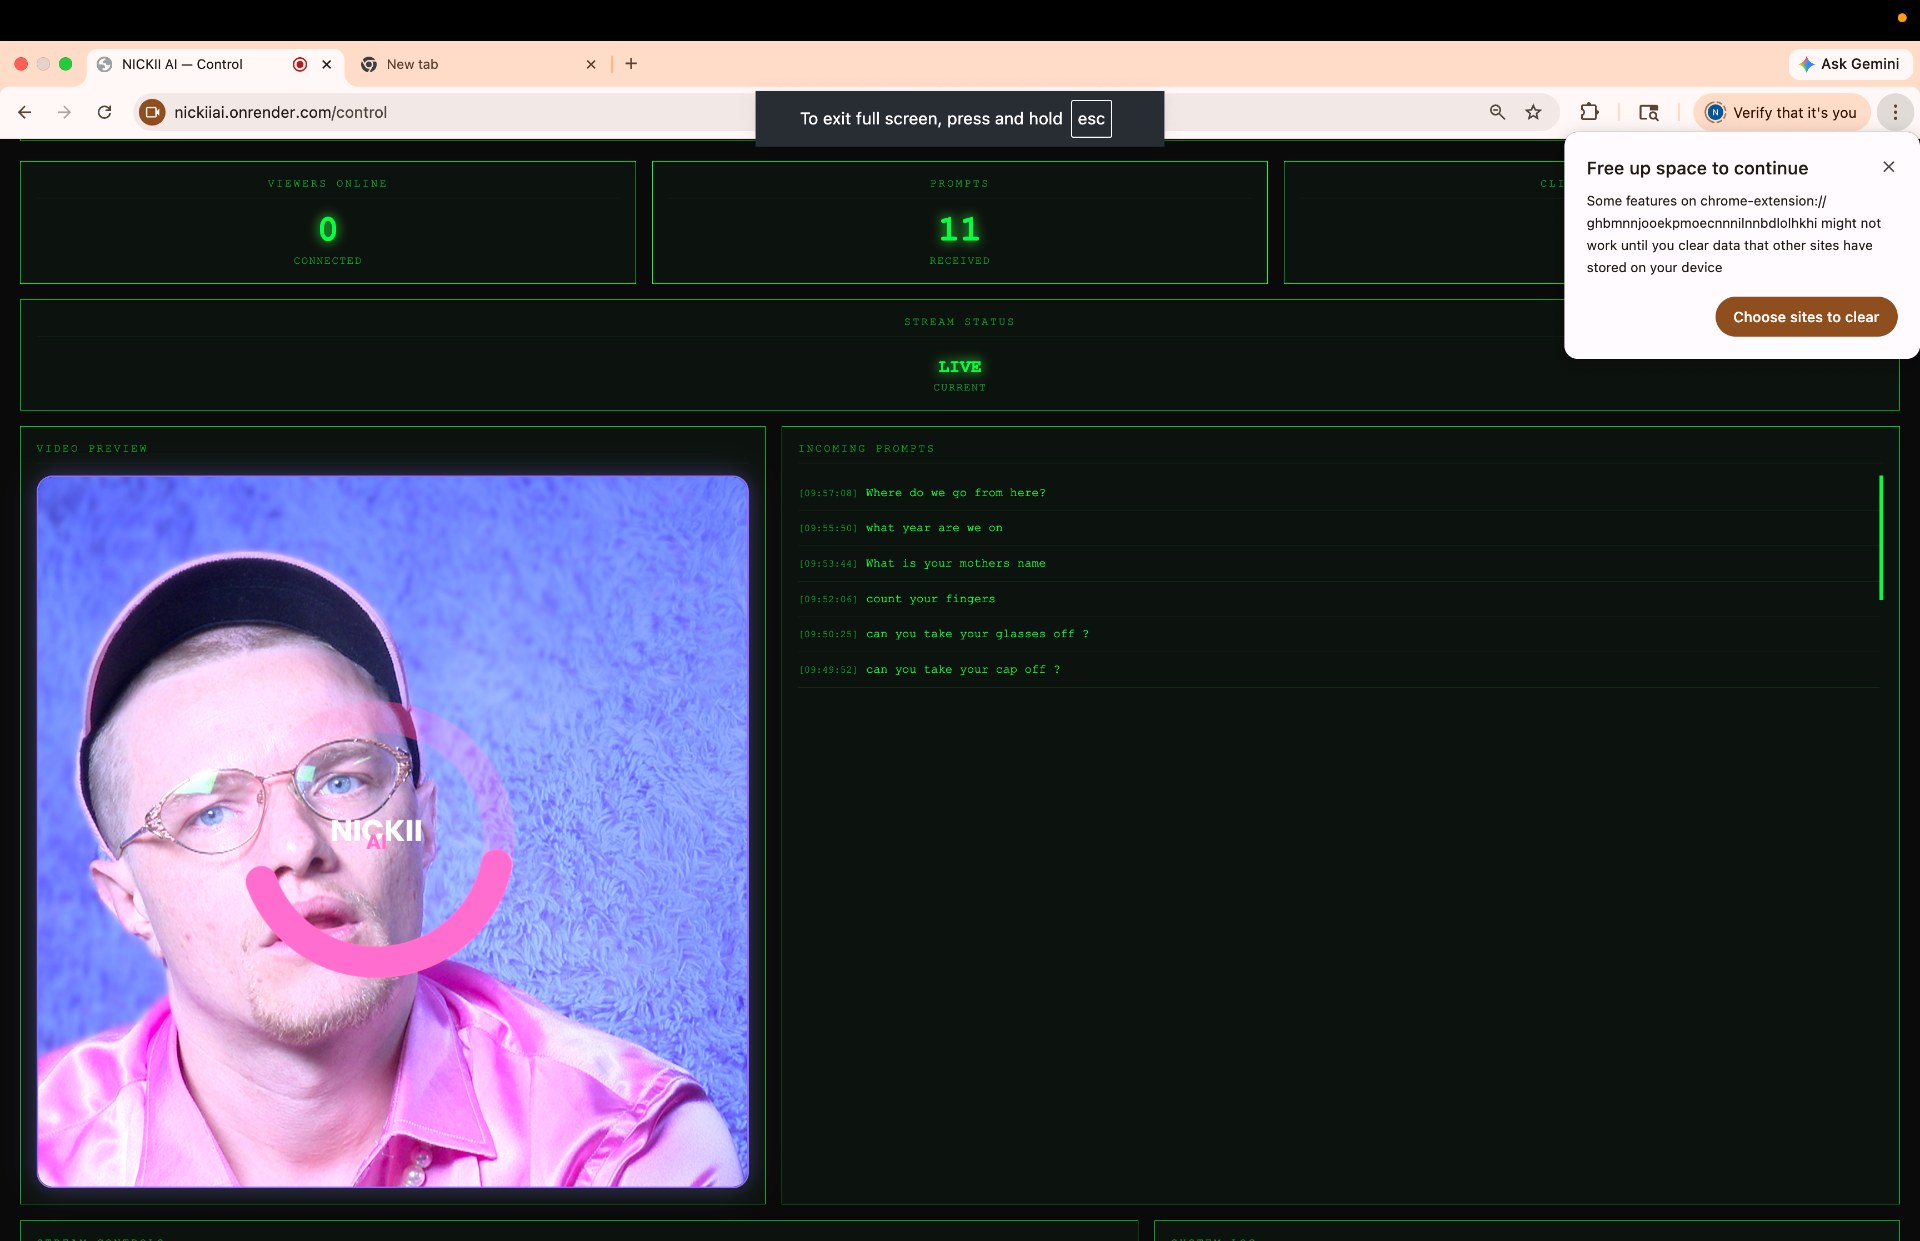This screenshot has width=1920, height=1241.
Task: Click the esc key hint in fullscreen notice
Action: tap(1091, 119)
